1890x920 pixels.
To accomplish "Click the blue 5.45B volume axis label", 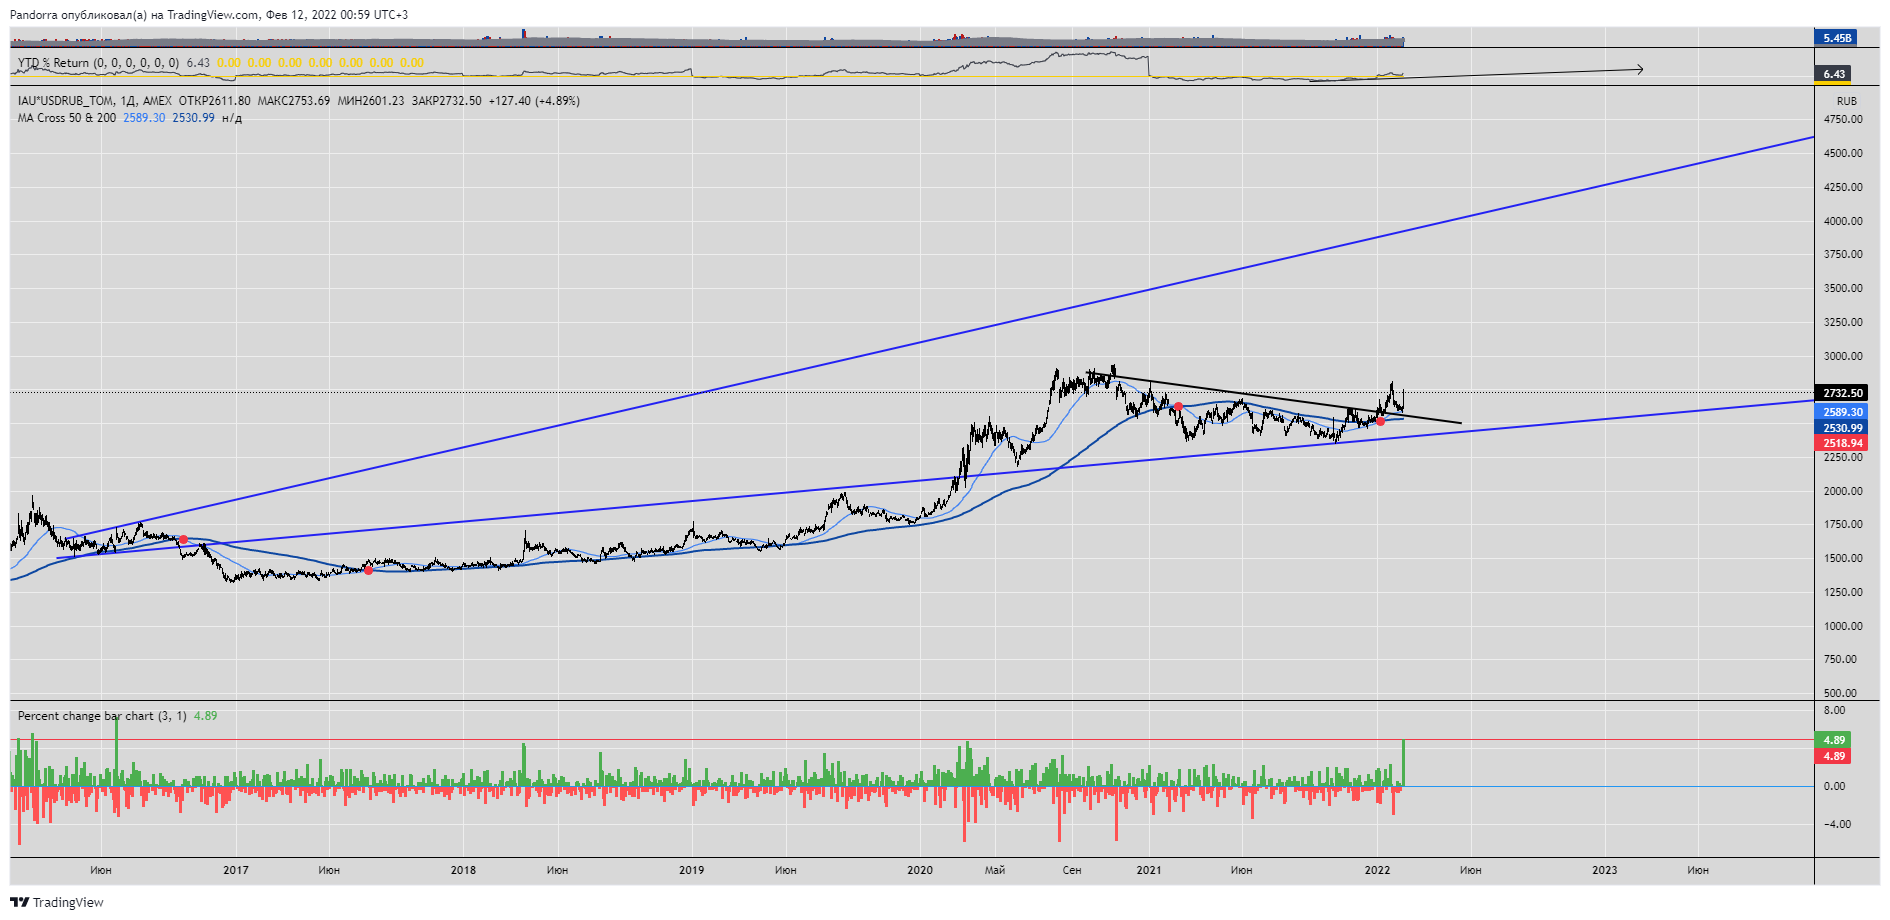I will 1836,38.
